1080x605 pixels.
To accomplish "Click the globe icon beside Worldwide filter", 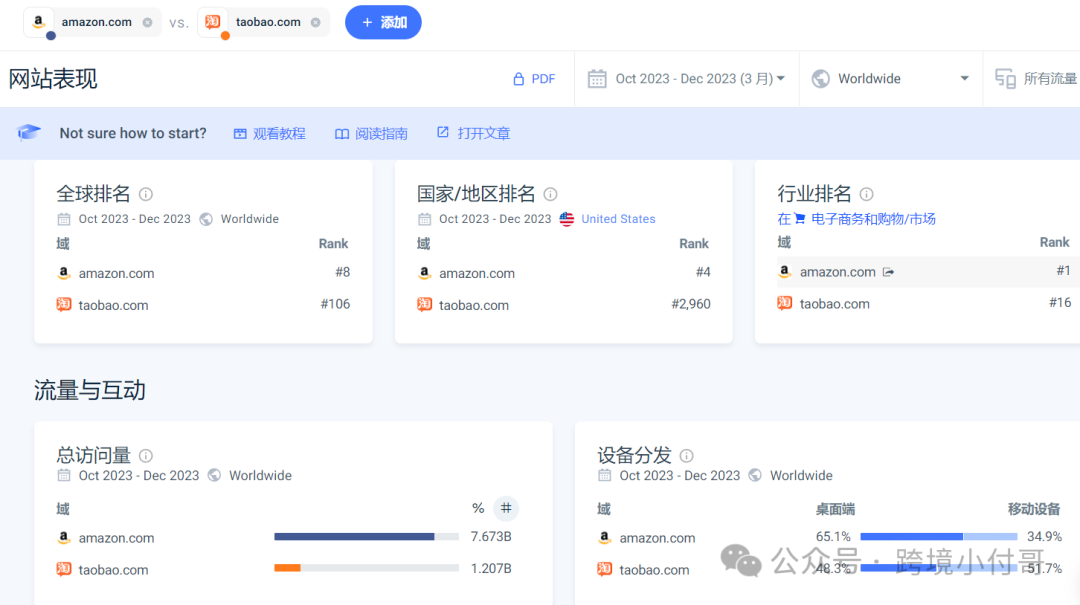I will [820, 79].
